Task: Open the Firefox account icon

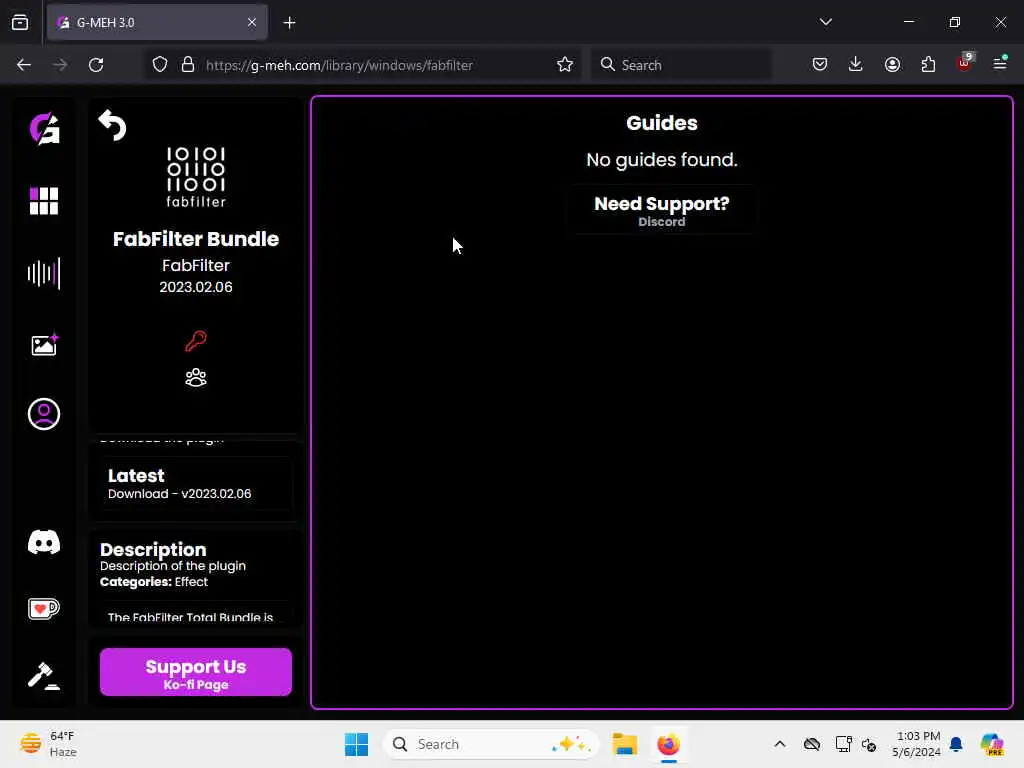Action: pos(892,64)
